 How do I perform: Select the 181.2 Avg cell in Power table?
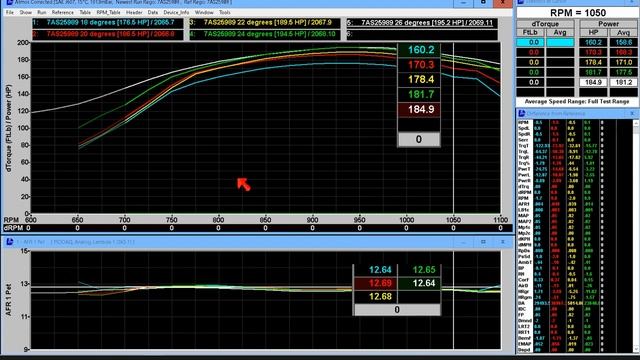(x=623, y=82)
